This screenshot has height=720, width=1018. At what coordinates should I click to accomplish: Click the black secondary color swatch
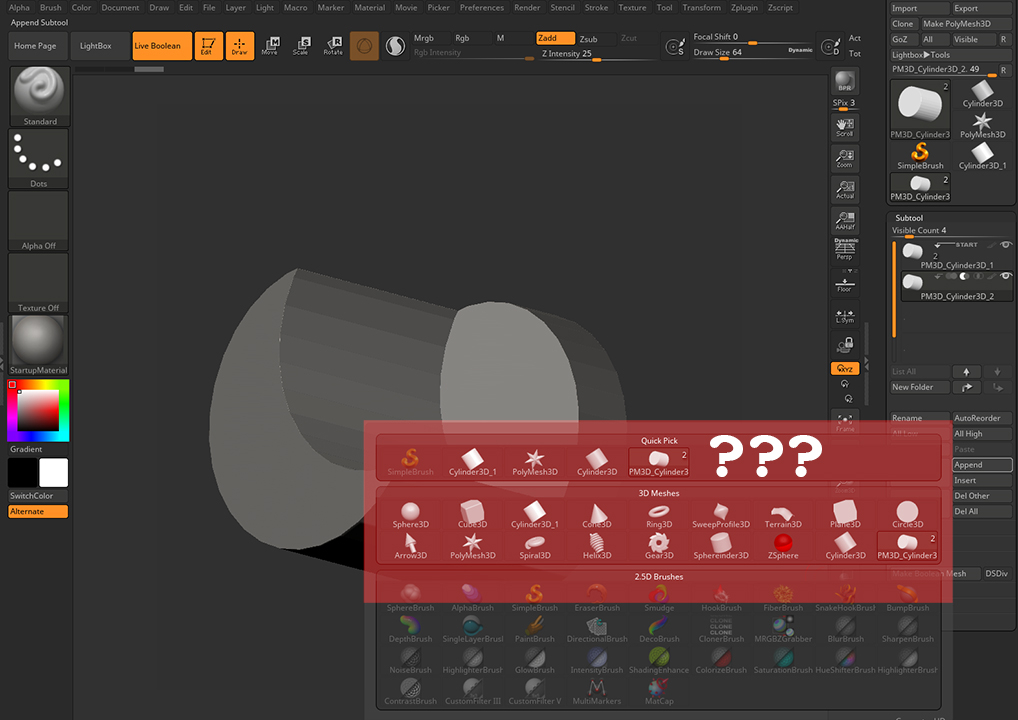pos(22,473)
